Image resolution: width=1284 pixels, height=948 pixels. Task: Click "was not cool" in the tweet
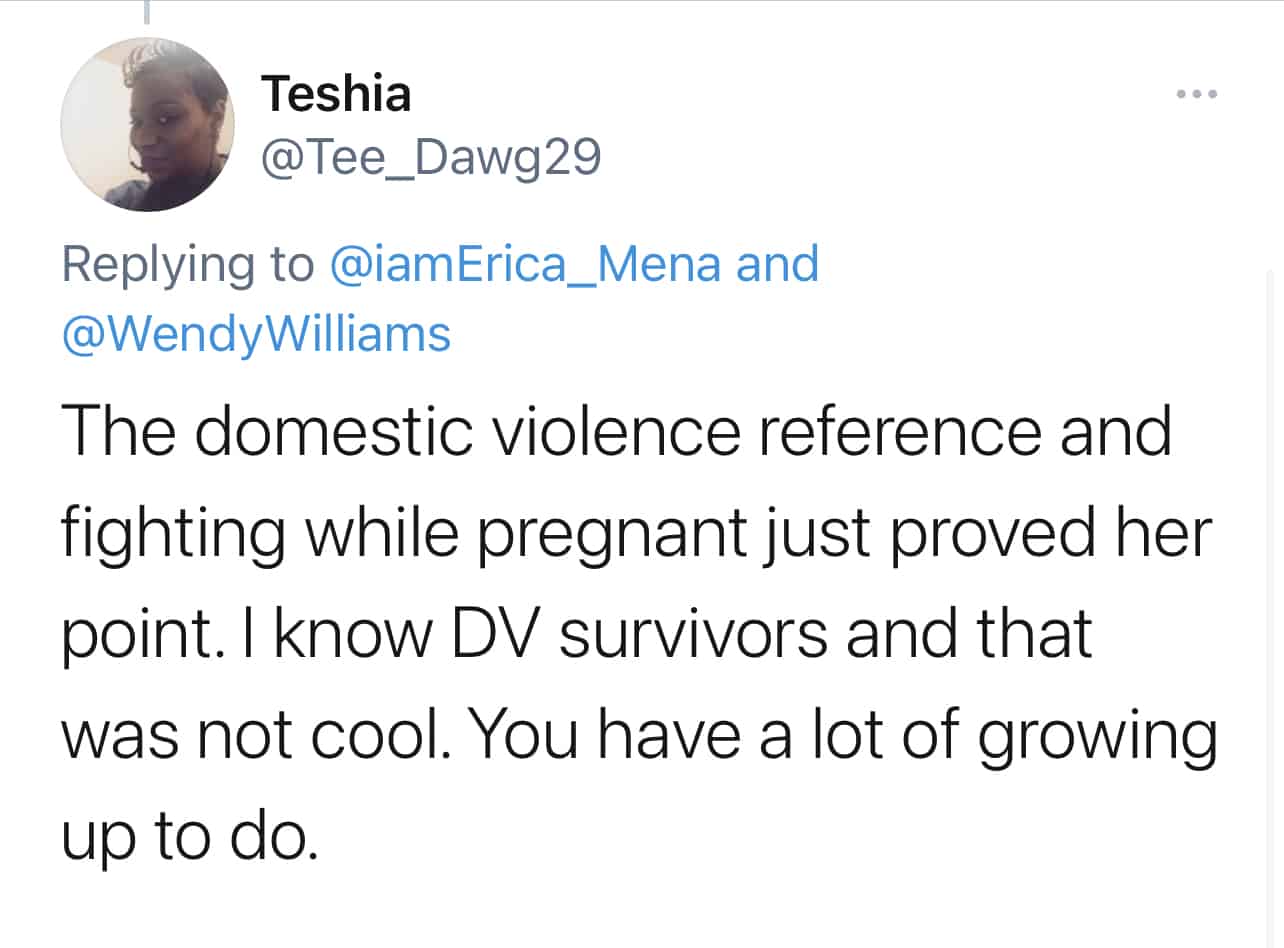[250, 735]
